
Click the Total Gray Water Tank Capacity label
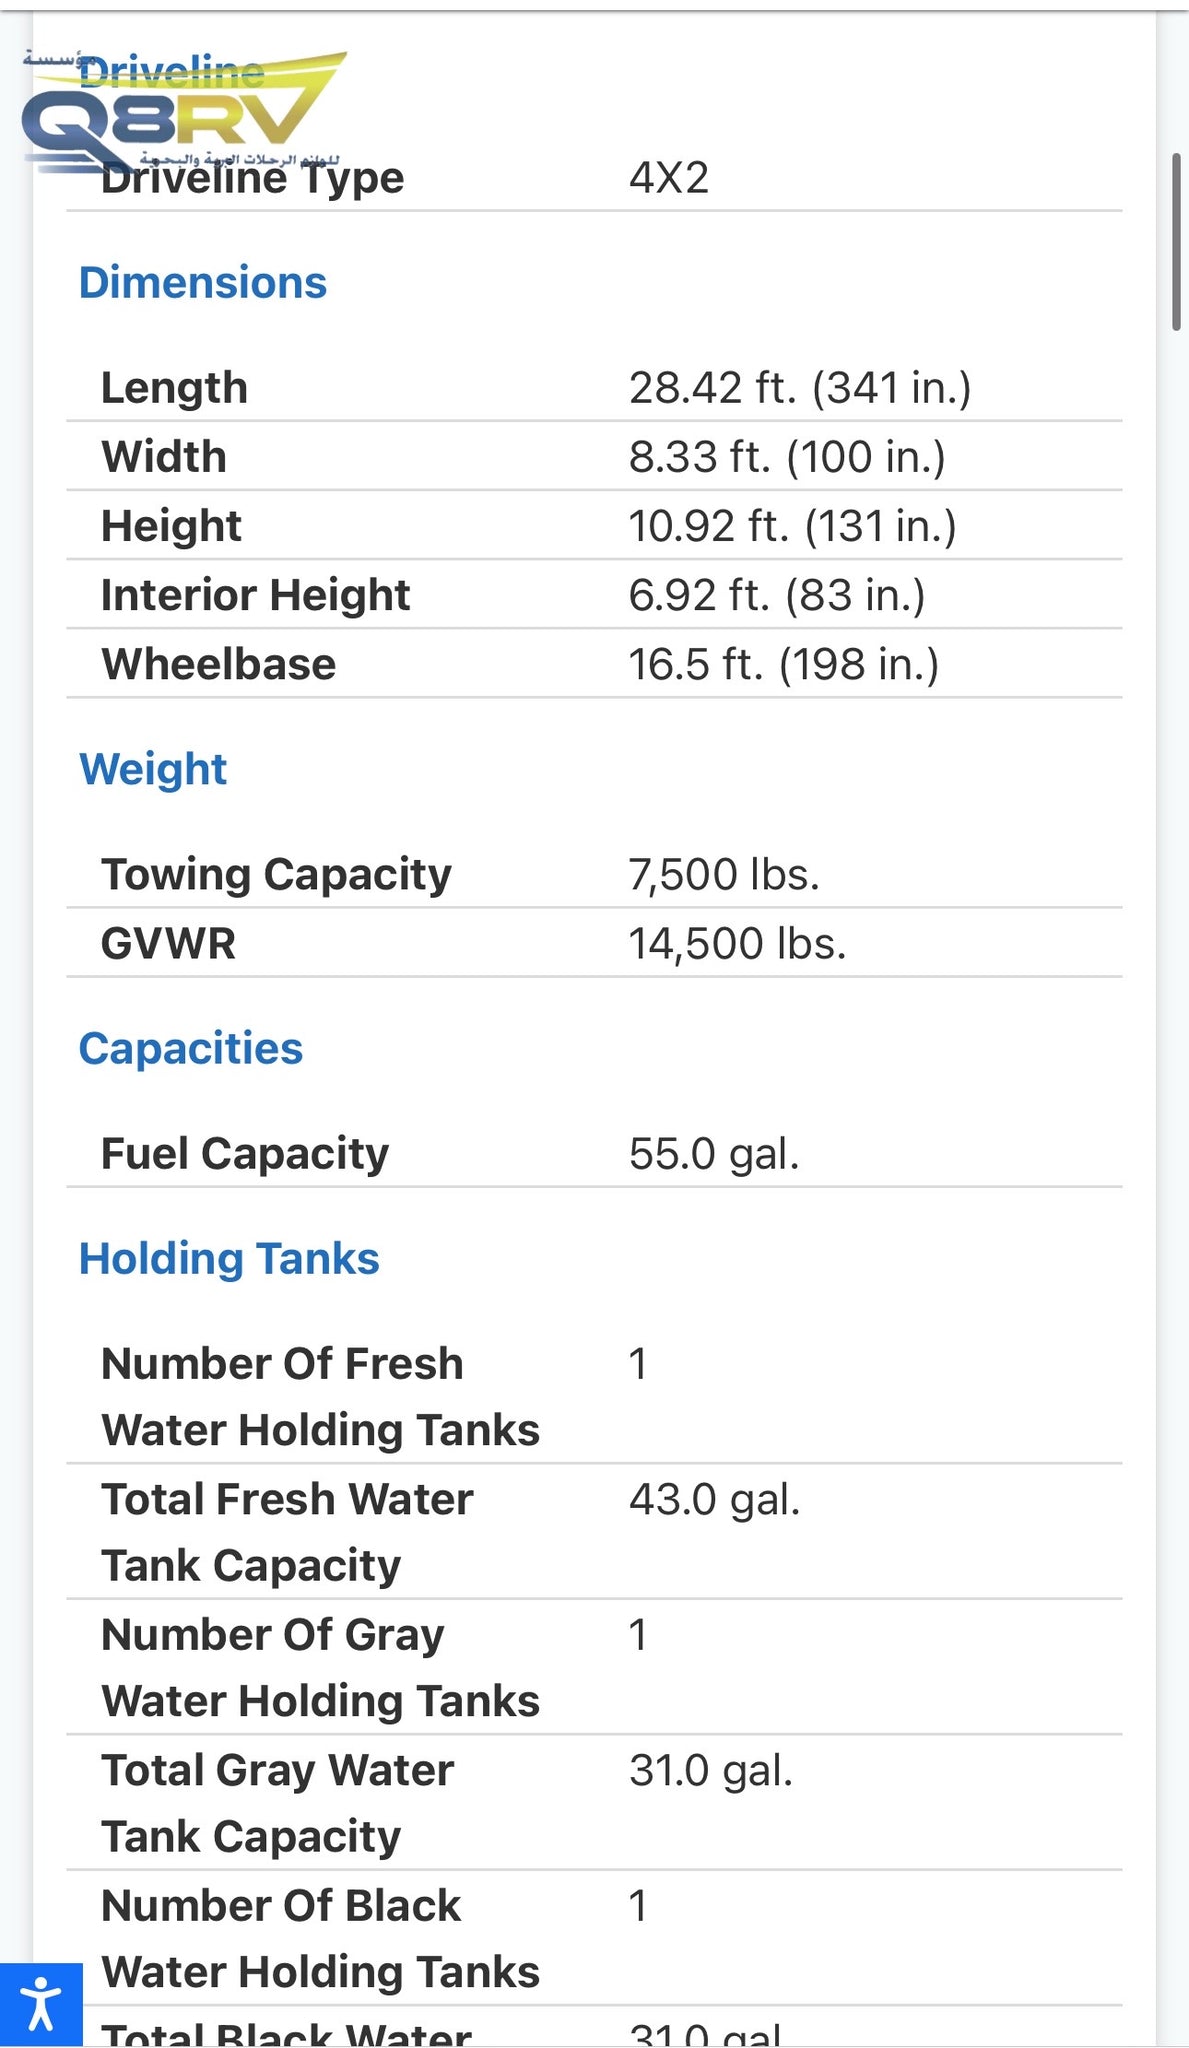(277, 1803)
